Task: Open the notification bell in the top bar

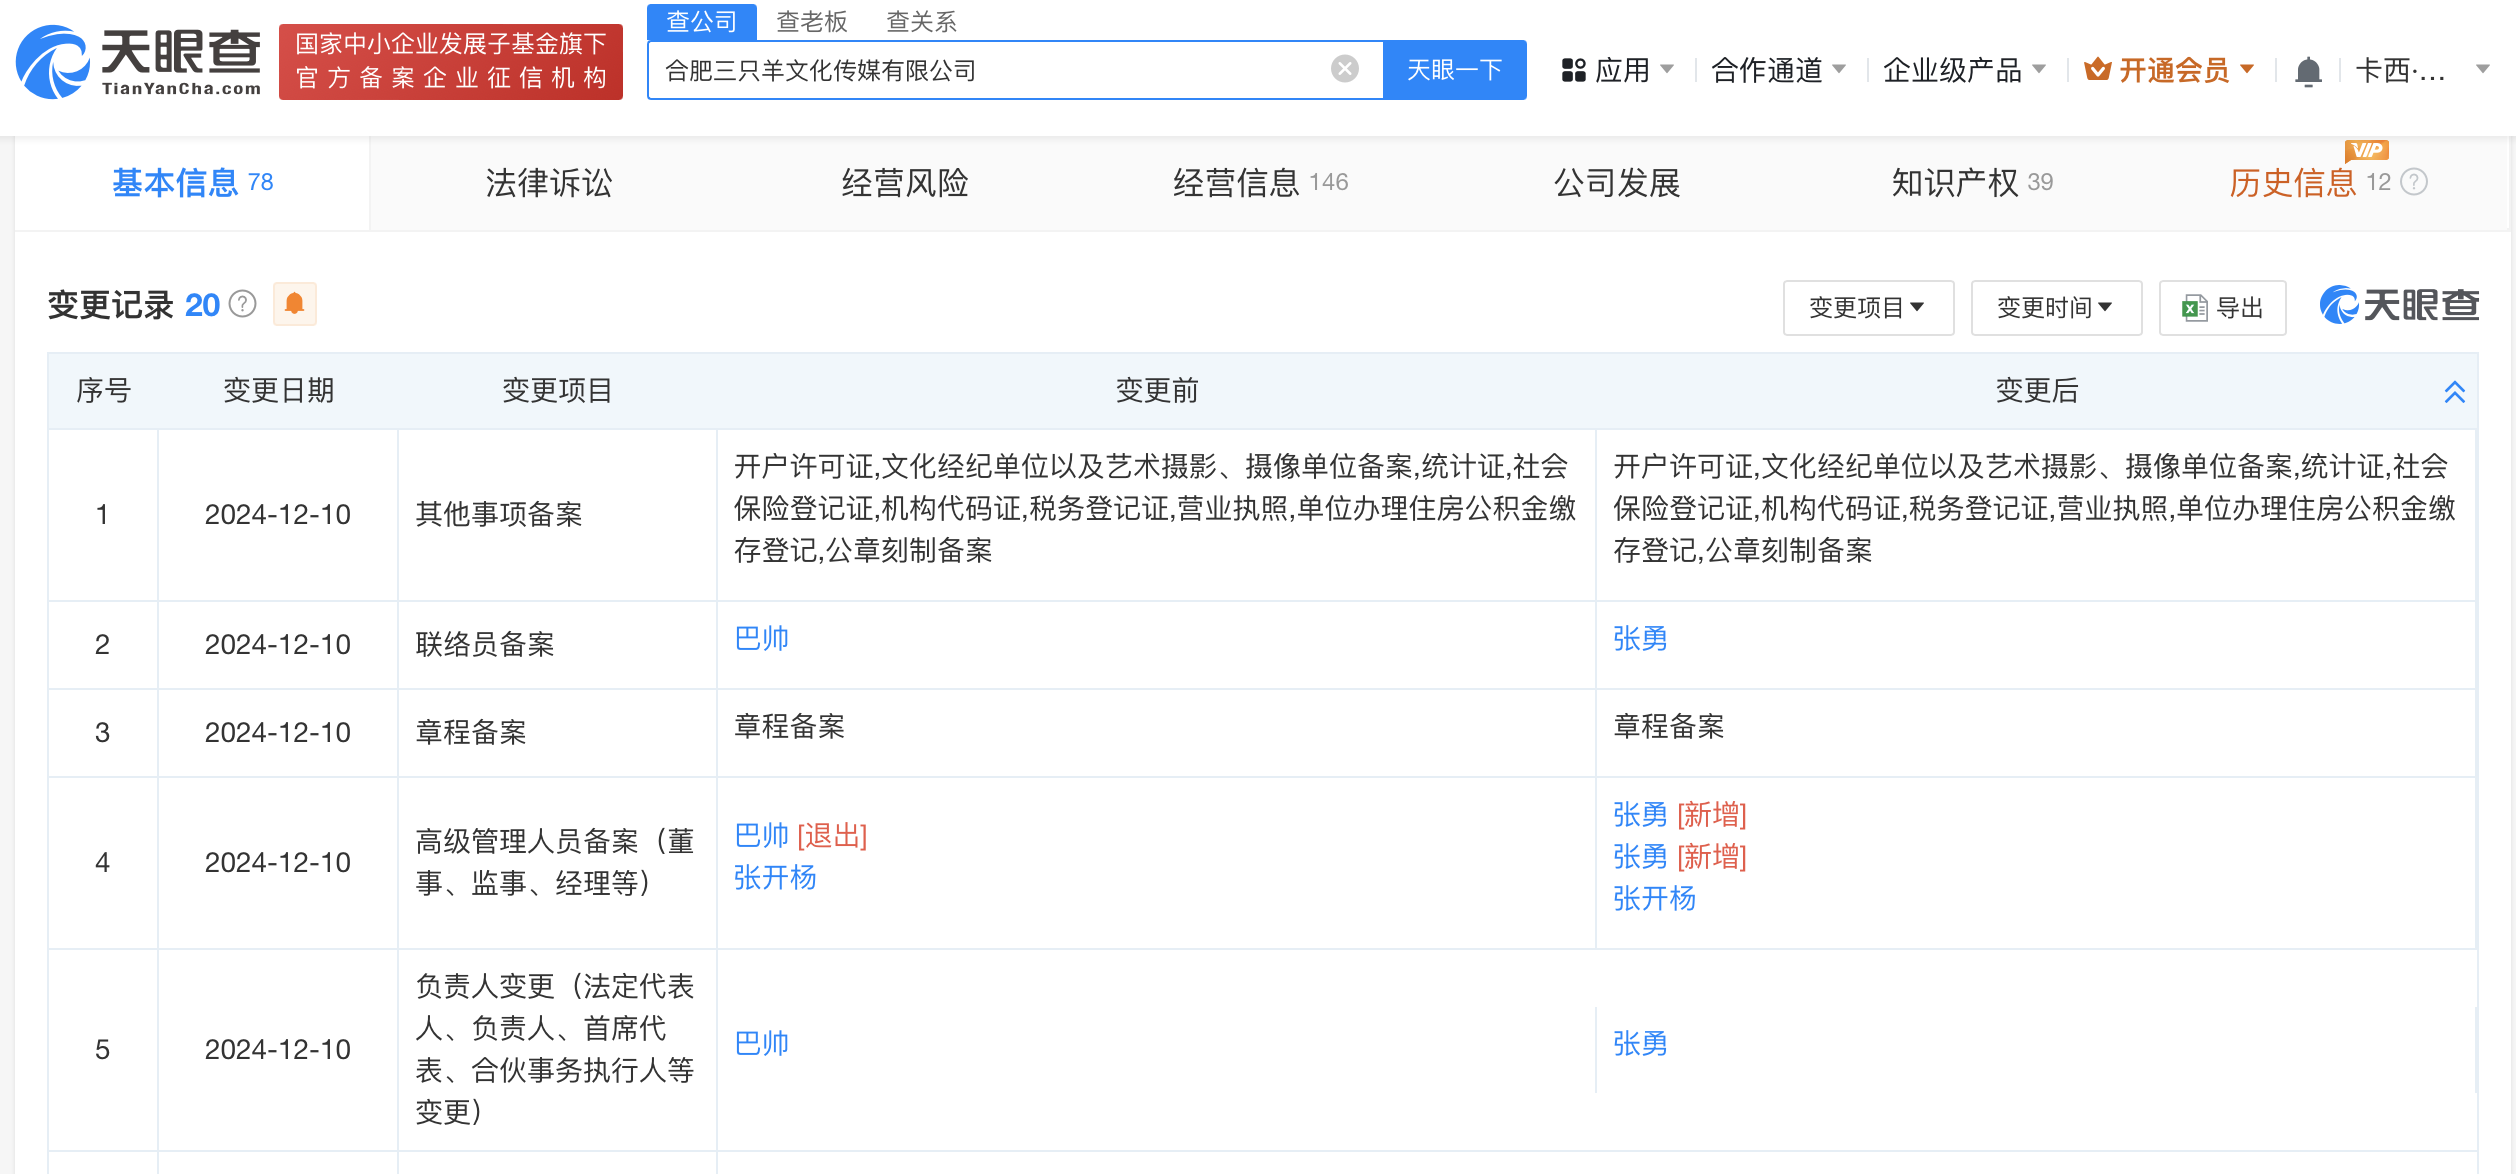Action: 2307,70
